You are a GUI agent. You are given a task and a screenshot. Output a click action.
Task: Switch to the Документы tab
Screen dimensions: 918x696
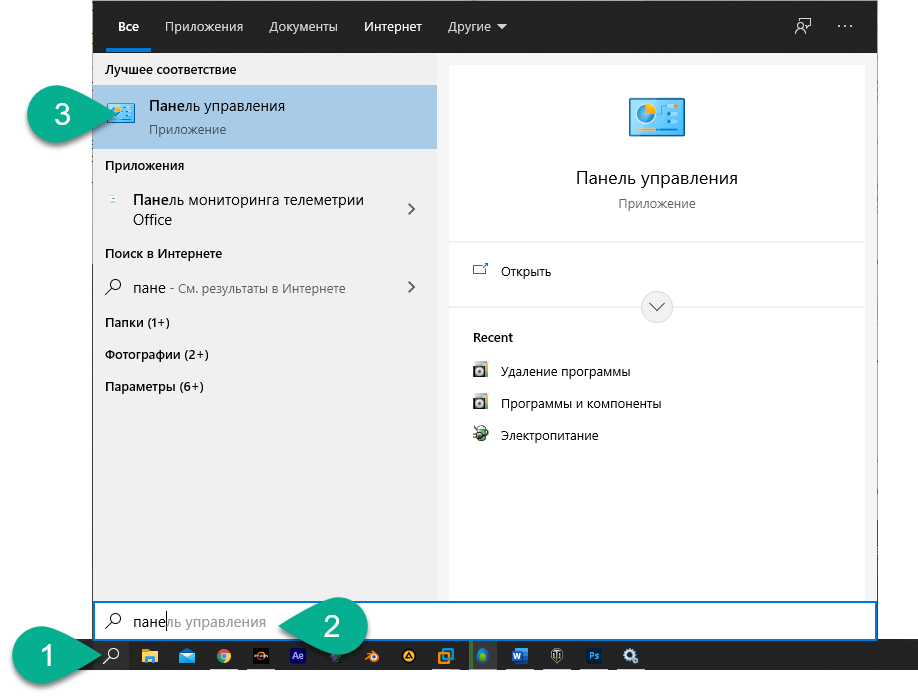coord(303,26)
